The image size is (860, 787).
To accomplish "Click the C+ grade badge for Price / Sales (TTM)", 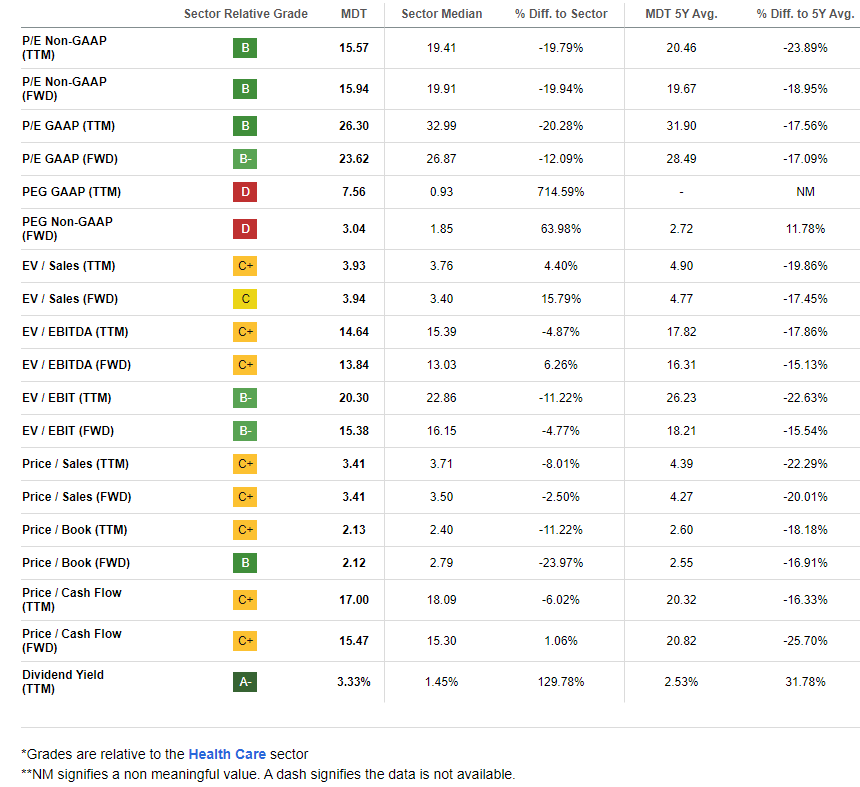I will coord(245,464).
